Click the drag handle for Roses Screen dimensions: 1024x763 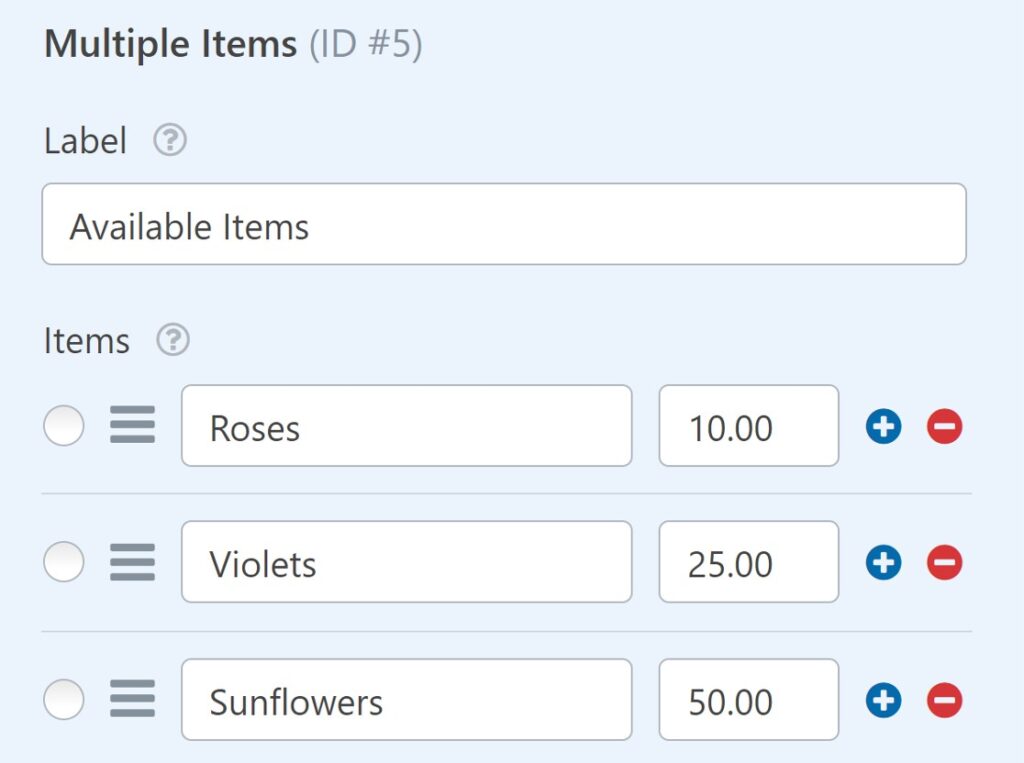tap(131, 426)
